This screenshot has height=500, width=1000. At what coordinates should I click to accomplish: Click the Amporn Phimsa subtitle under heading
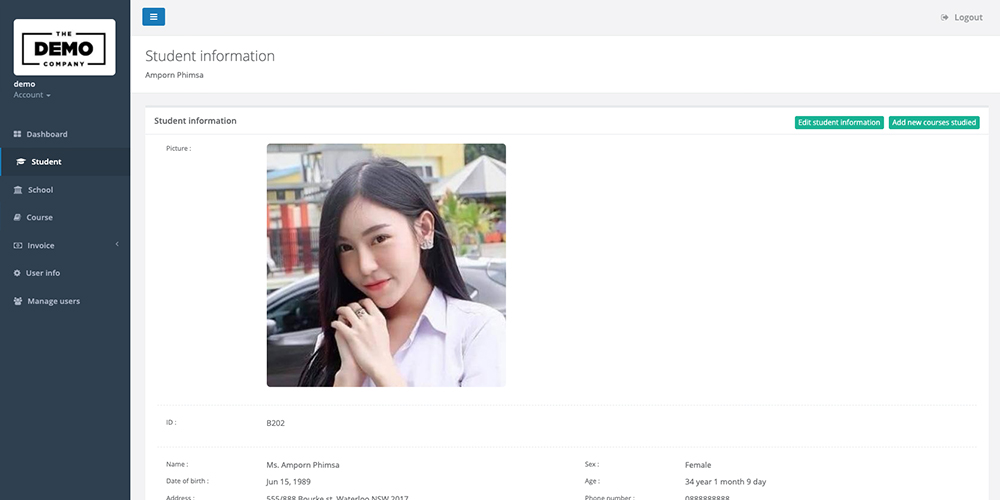pyautogui.click(x=174, y=75)
